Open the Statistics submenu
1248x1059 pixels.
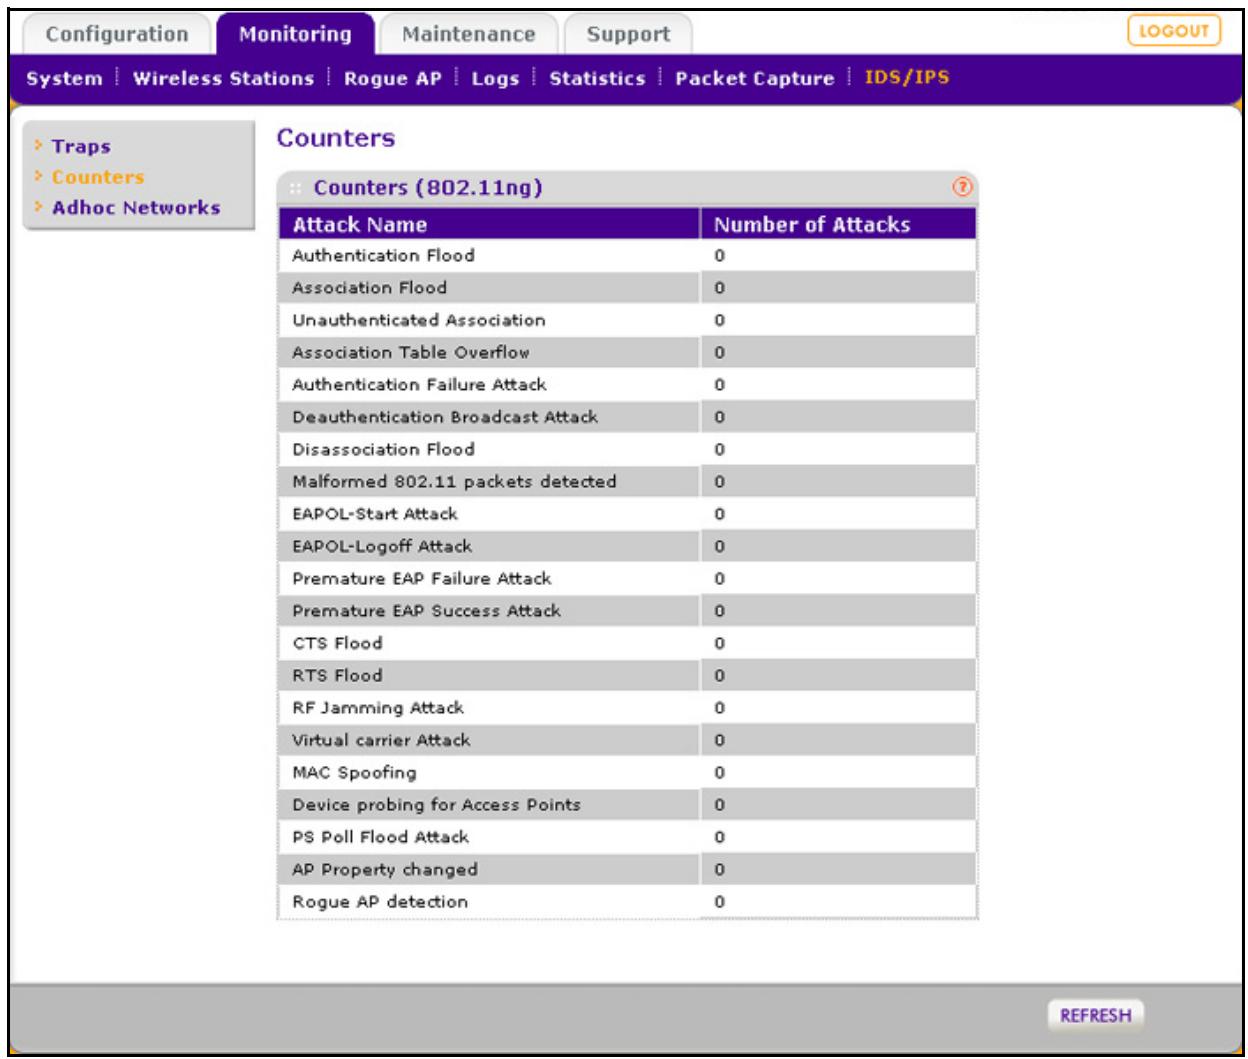click(x=597, y=78)
